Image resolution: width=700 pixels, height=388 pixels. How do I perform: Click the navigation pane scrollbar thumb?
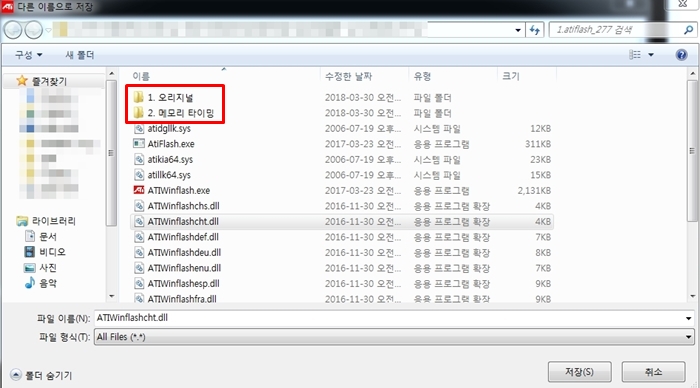click(x=111, y=153)
